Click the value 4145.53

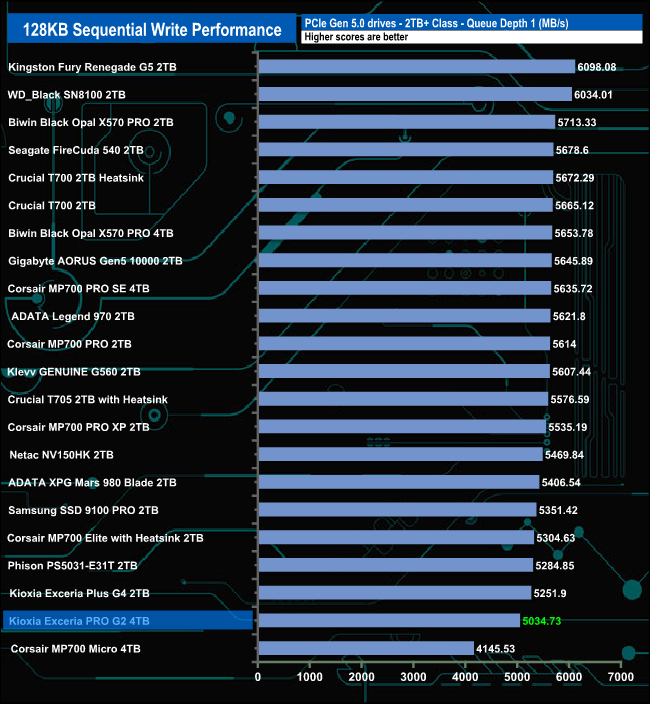496,649
